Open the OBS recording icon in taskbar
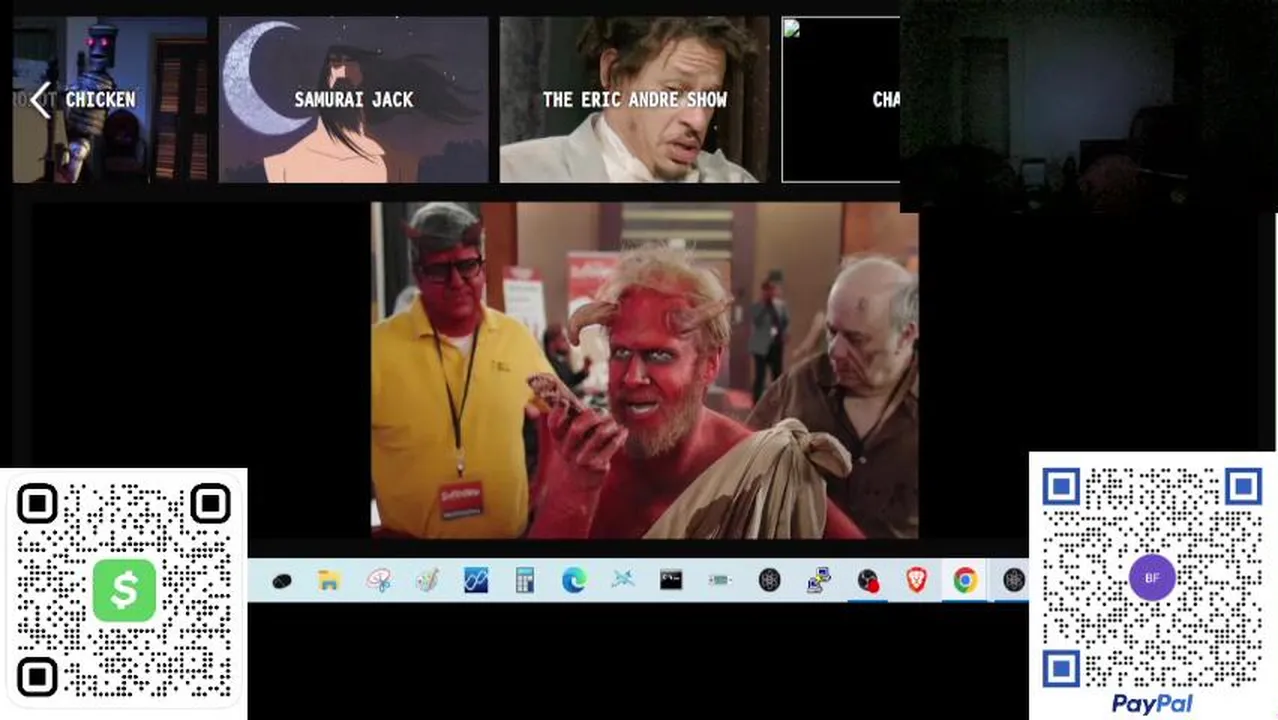 pyautogui.click(x=867, y=580)
